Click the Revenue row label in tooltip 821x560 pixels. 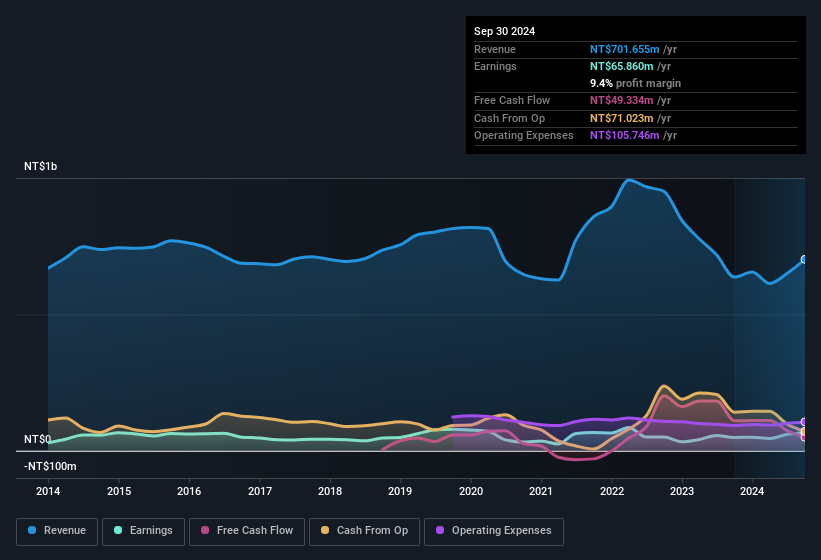point(495,49)
